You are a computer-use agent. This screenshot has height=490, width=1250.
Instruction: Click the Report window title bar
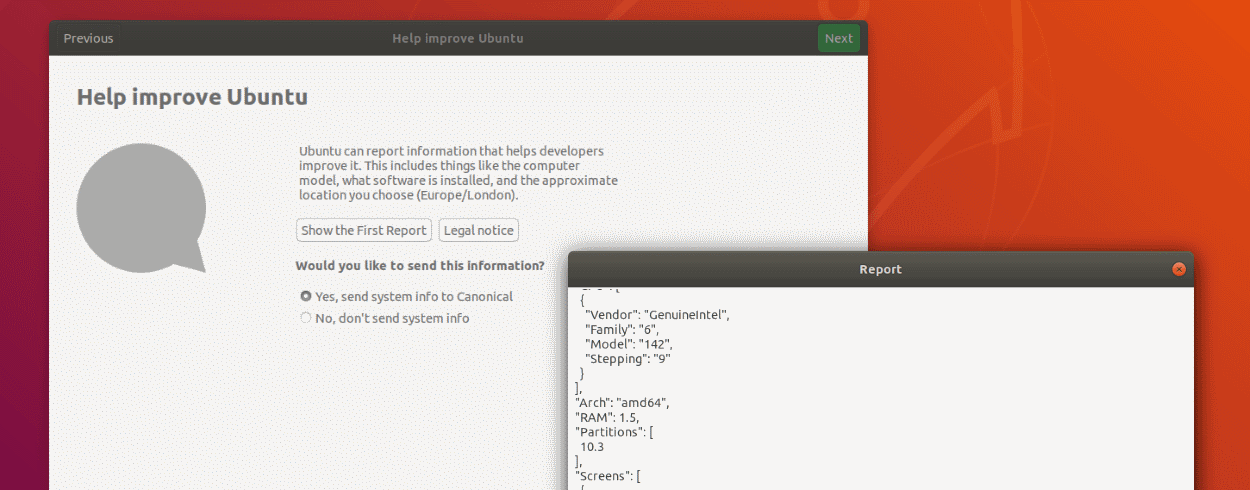(880, 269)
